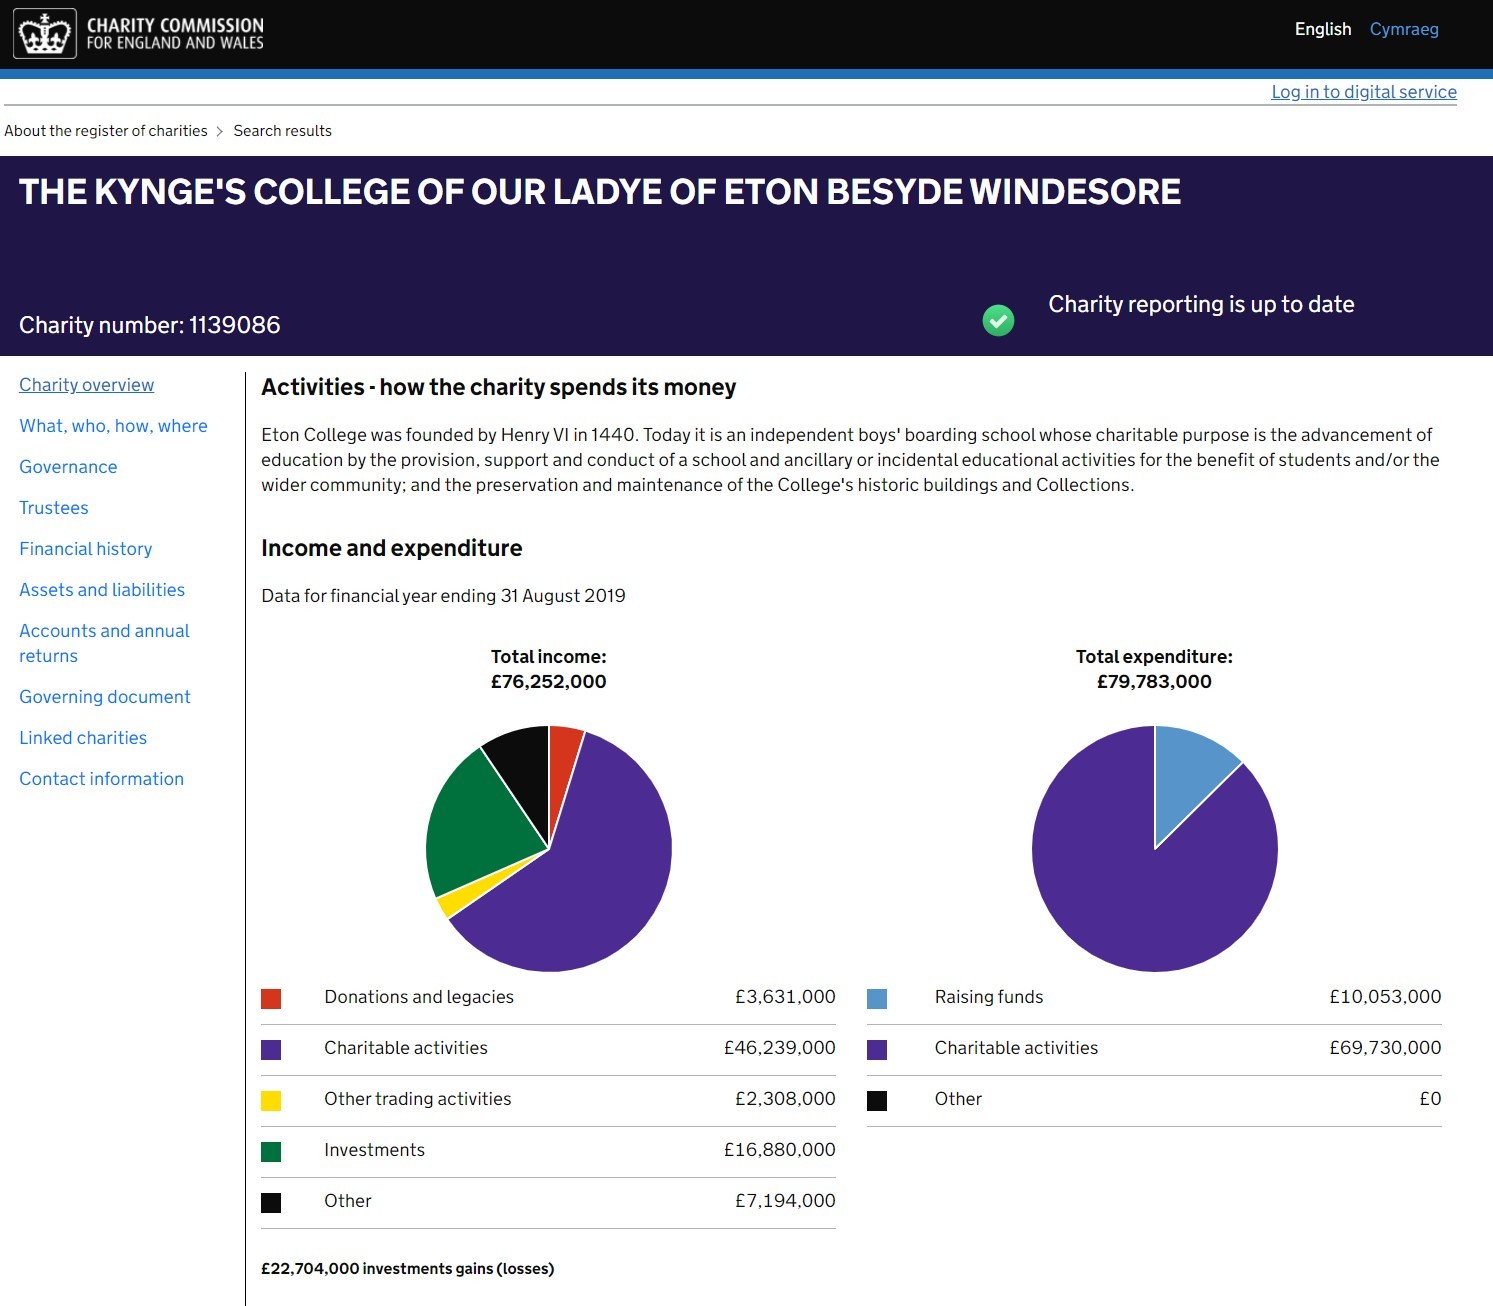1493x1306 pixels.
Task: Click the green reporting up-to-date checkmark icon
Action: (x=998, y=320)
